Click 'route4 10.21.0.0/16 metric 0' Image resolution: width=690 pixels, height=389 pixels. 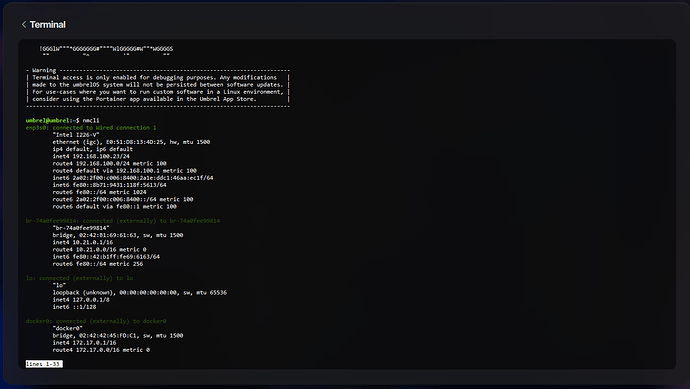click(99, 250)
